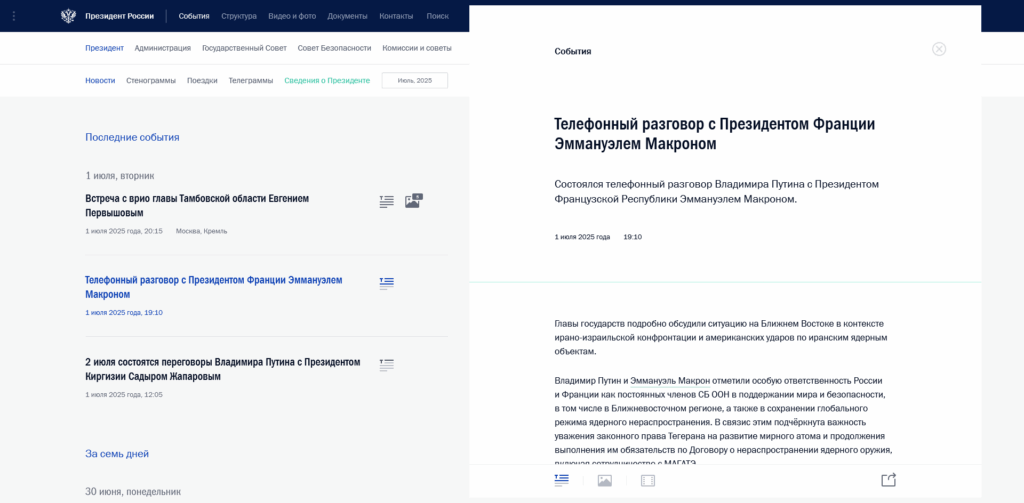The height and width of the screenshot is (503, 1024).
Task: Open photo icon for Tambov governor meeting
Action: 413,201
